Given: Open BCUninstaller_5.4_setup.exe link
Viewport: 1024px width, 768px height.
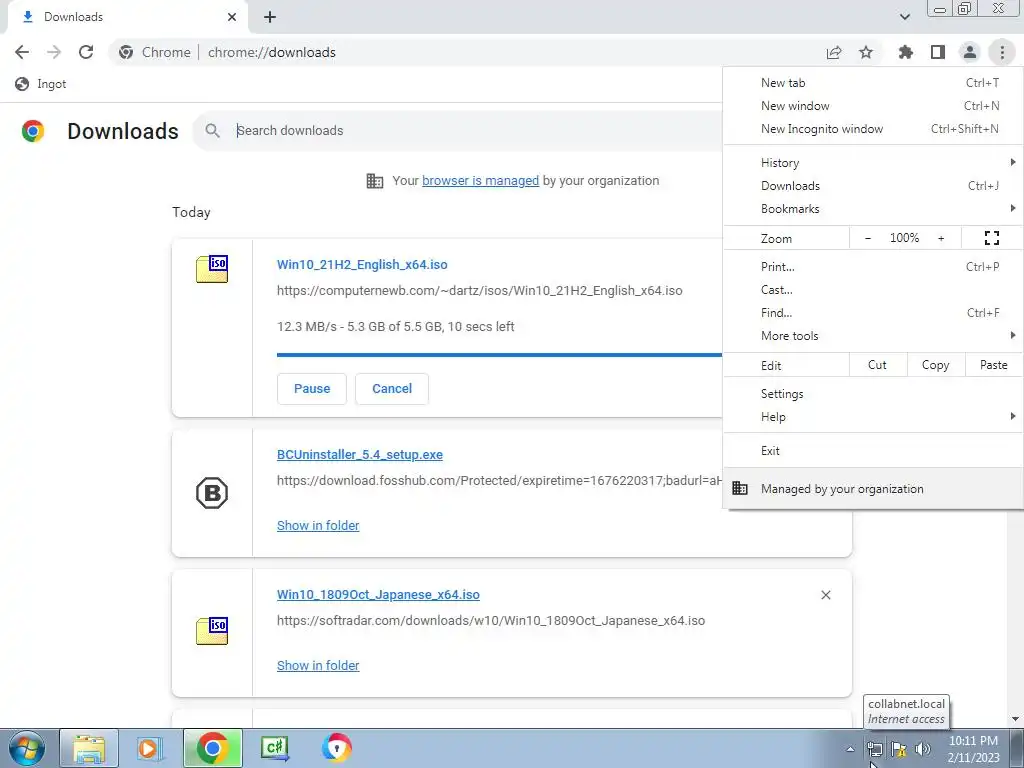Looking at the screenshot, I should tap(360, 455).
